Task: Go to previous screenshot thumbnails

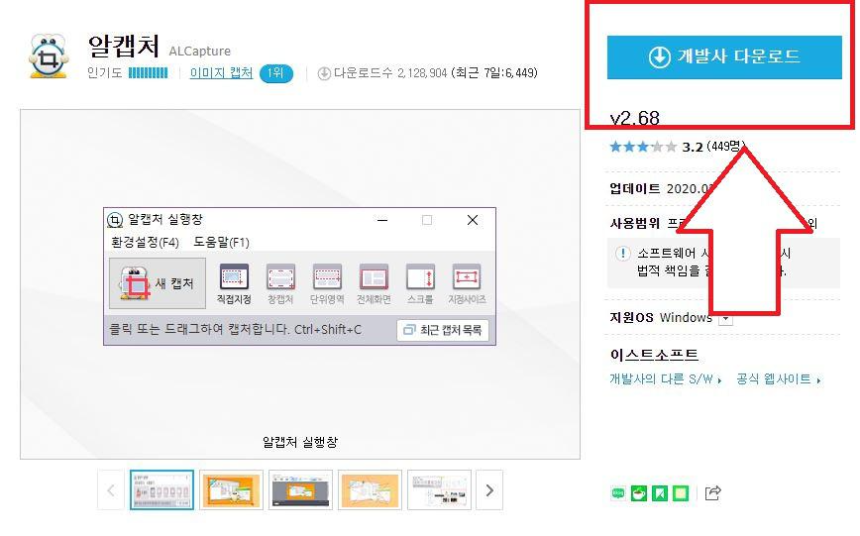Action: [111, 490]
